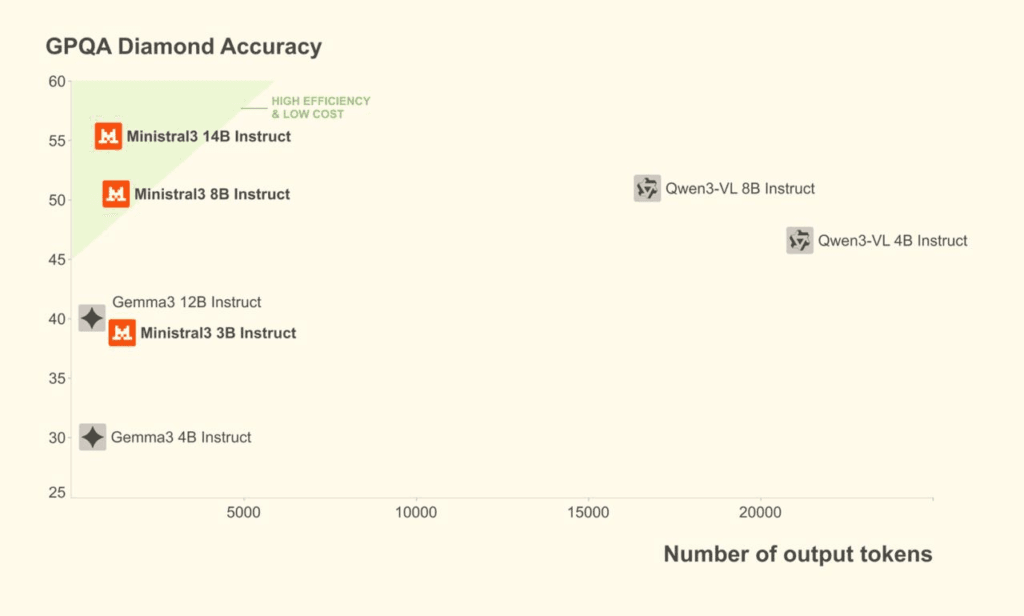Click the Ministral3 3B Instruct icon
This screenshot has height=616, width=1024.
pos(122,333)
